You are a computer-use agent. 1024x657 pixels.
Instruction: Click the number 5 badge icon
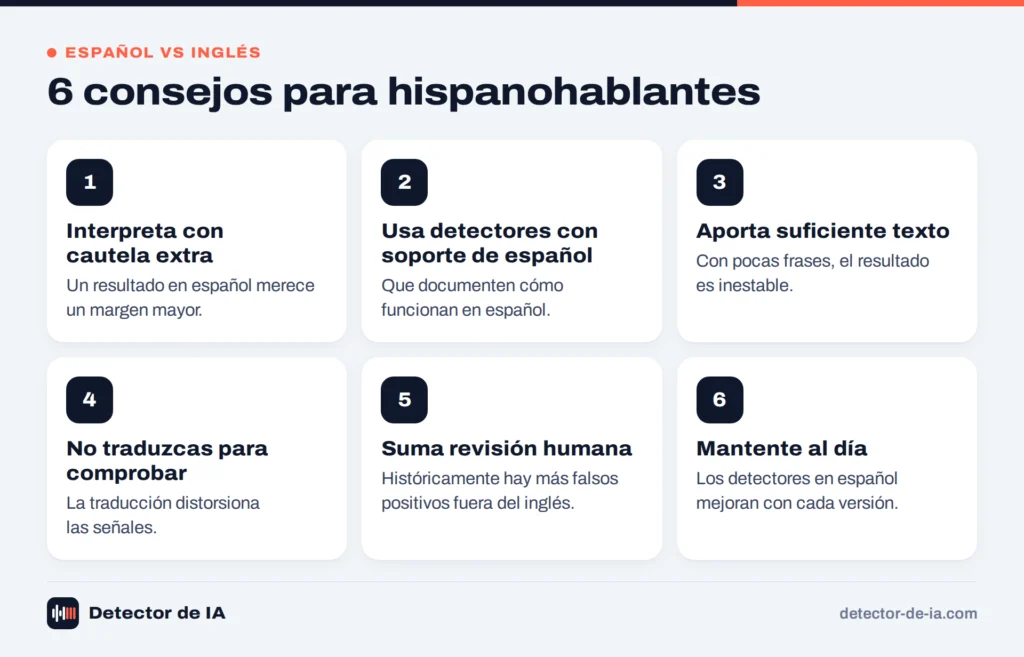pyautogui.click(x=404, y=400)
